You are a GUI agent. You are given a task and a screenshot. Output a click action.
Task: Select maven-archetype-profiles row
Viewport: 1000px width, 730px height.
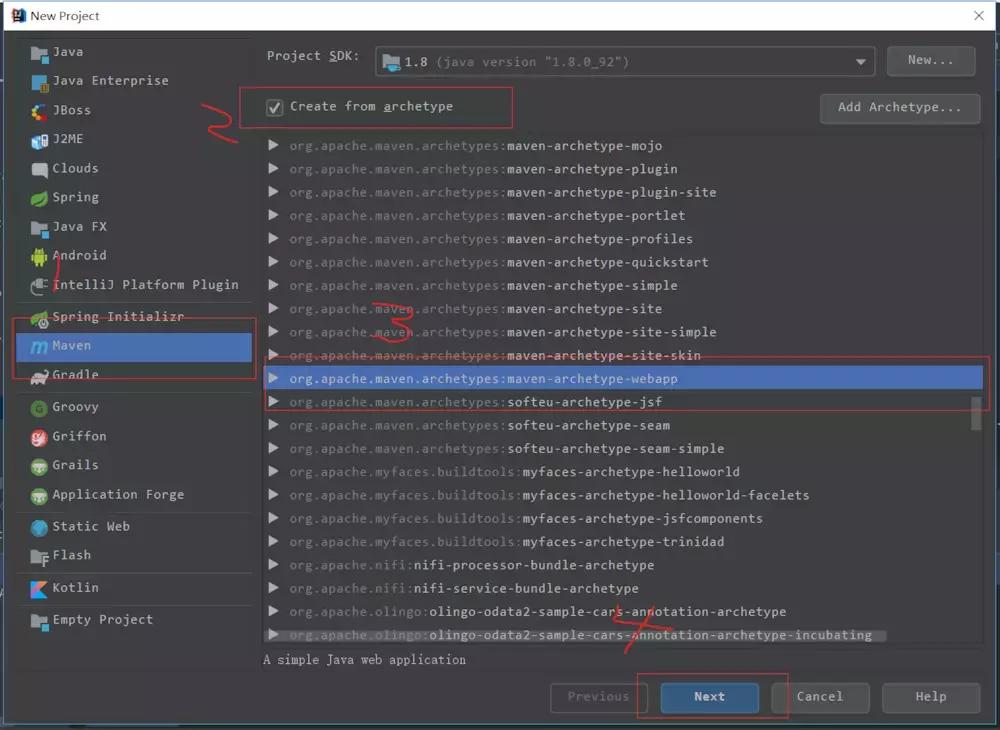coord(623,239)
